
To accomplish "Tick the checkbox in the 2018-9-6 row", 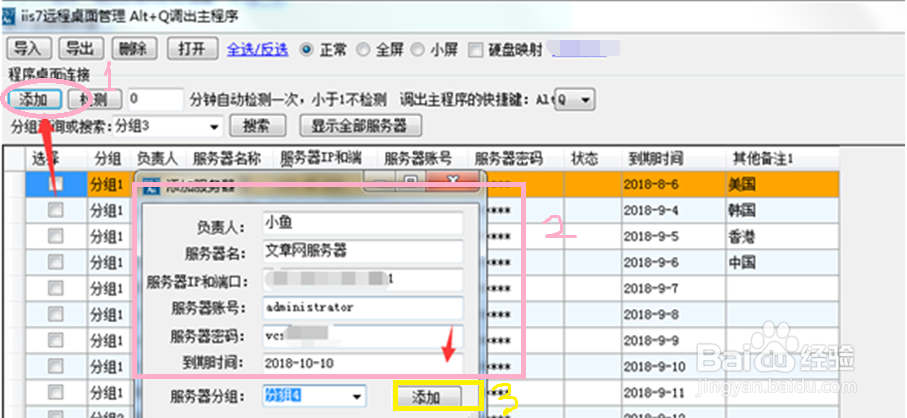I will 56,262.
